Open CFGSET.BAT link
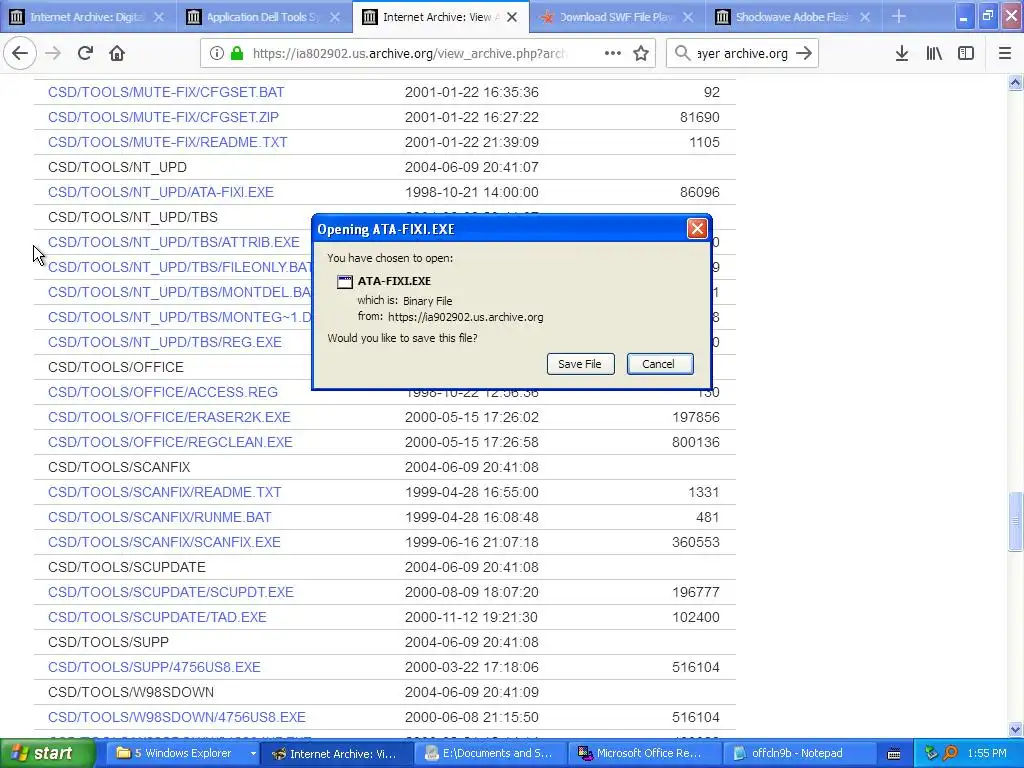 pyautogui.click(x=166, y=92)
